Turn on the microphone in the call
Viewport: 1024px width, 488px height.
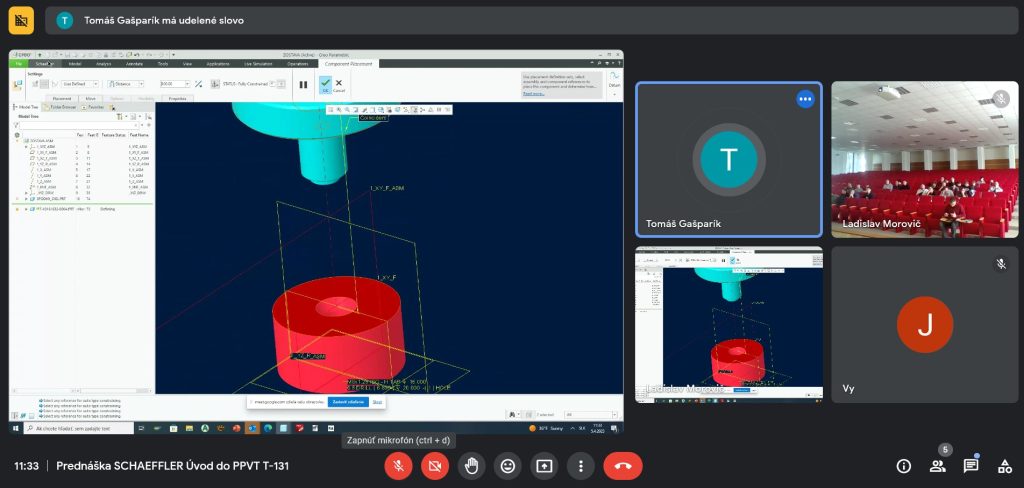[x=398, y=466]
